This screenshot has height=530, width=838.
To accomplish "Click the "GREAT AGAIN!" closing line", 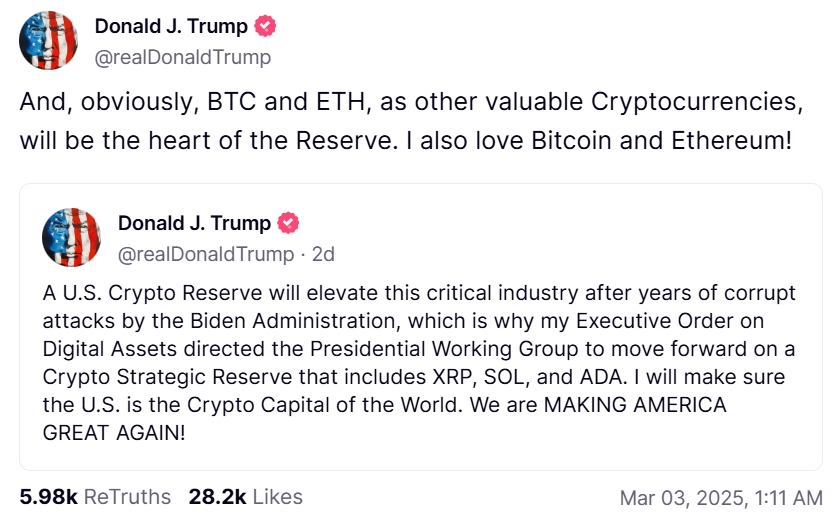I will pos(114,435).
